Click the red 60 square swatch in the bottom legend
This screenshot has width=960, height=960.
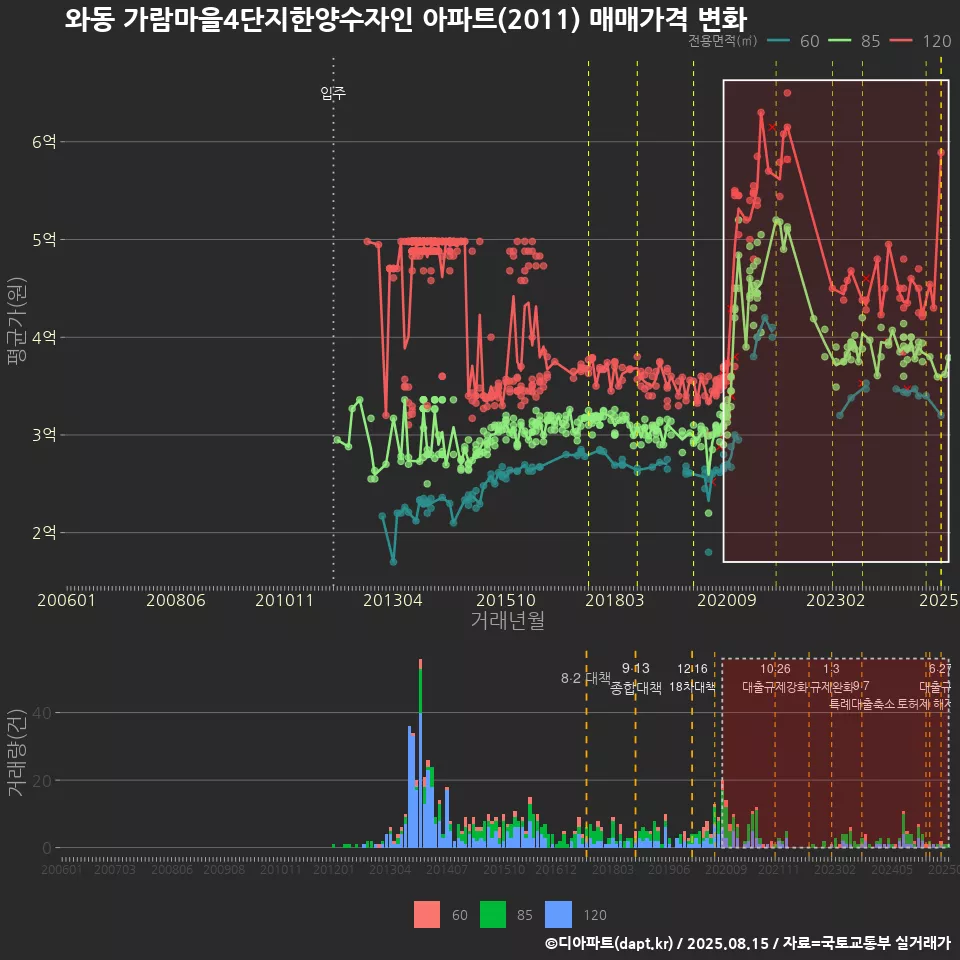tap(427, 915)
